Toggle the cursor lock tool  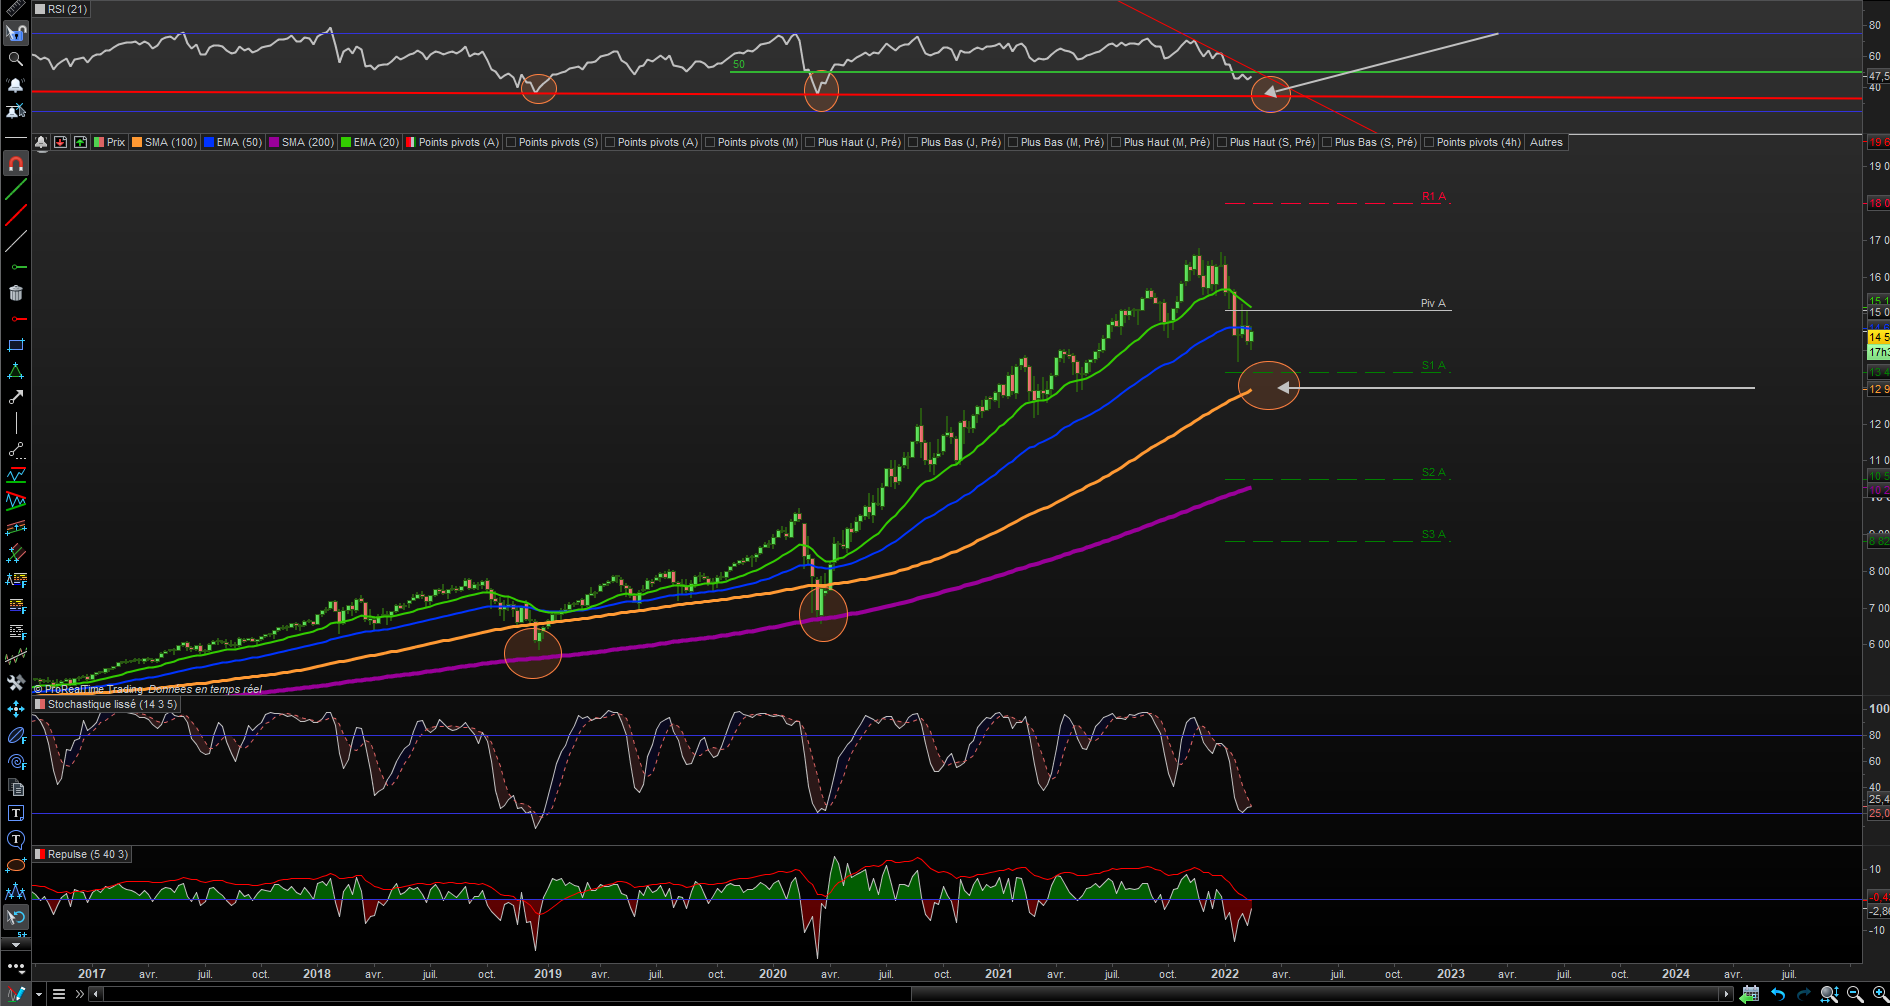tap(15, 33)
